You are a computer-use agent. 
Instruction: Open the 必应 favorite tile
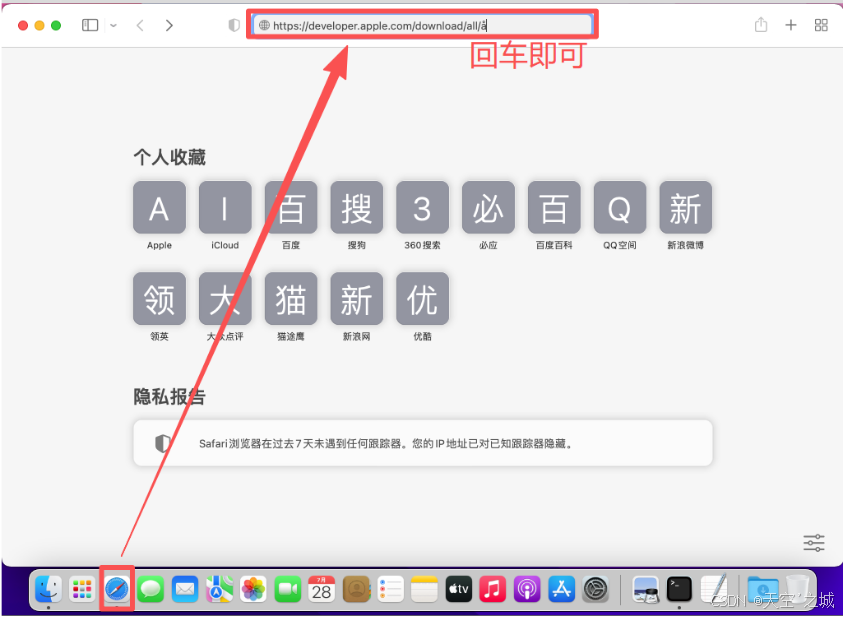tap(488, 207)
